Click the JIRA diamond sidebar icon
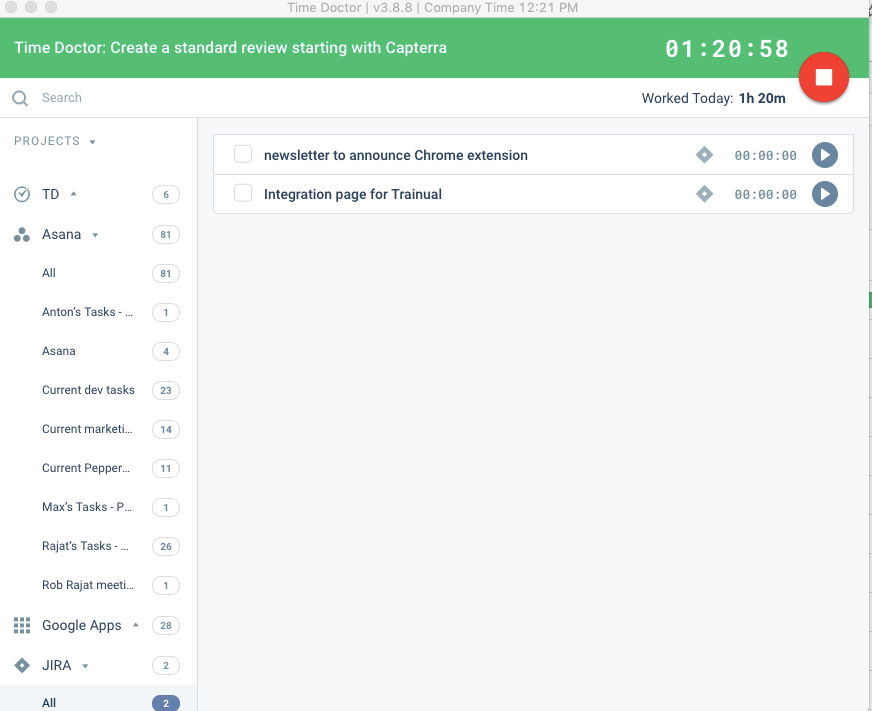Image resolution: width=872 pixels, height=711 pixels. (22, 665)
